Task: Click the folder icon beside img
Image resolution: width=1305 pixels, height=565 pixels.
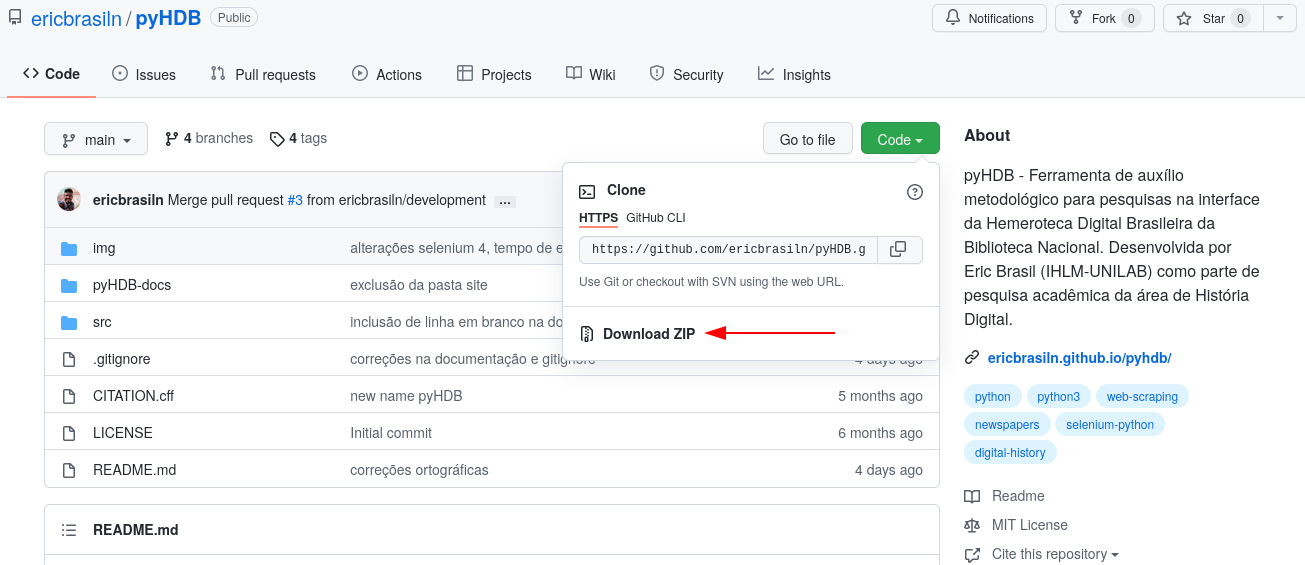Action: pos(69,248)
